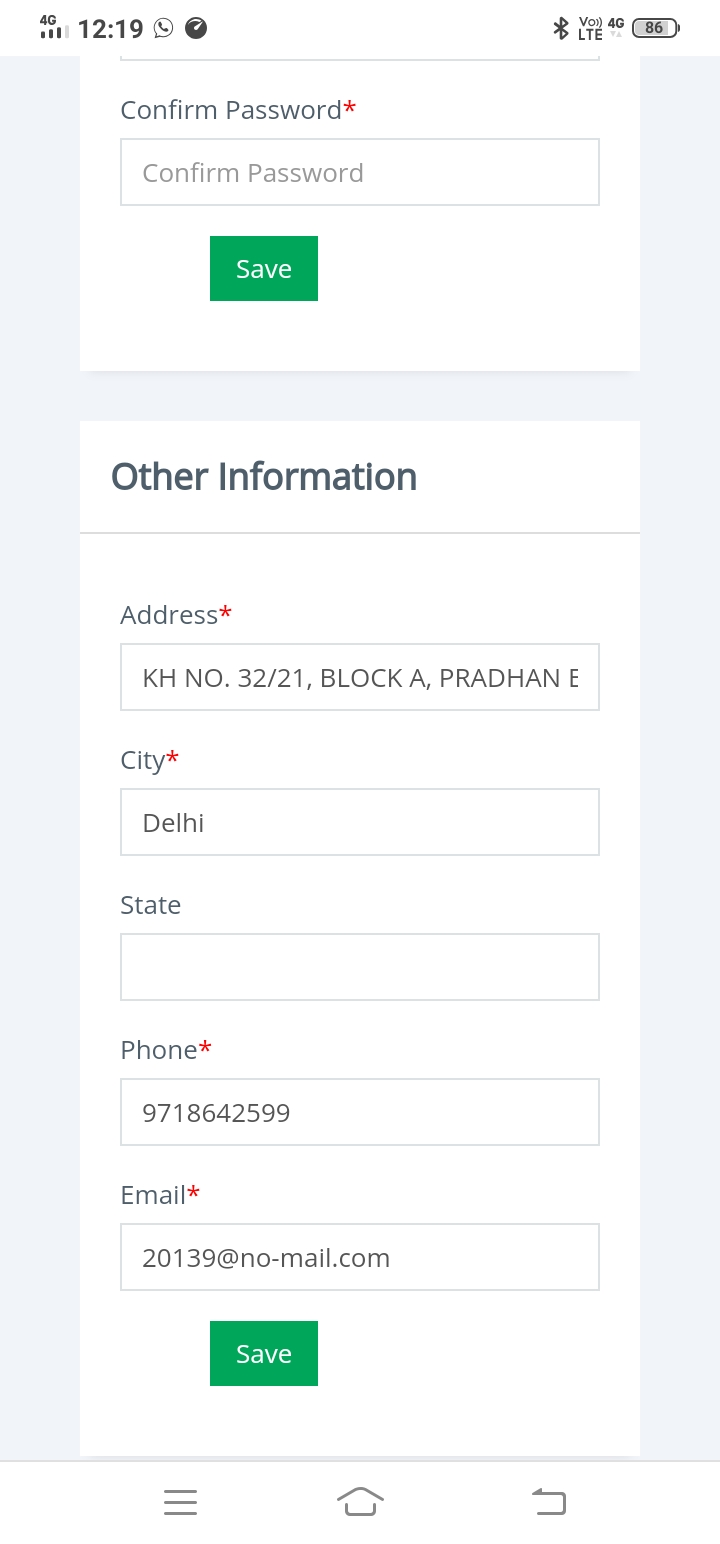Save the Other Information section
This screenshot has width=720, height=1544.
[x=264, y=1353]
